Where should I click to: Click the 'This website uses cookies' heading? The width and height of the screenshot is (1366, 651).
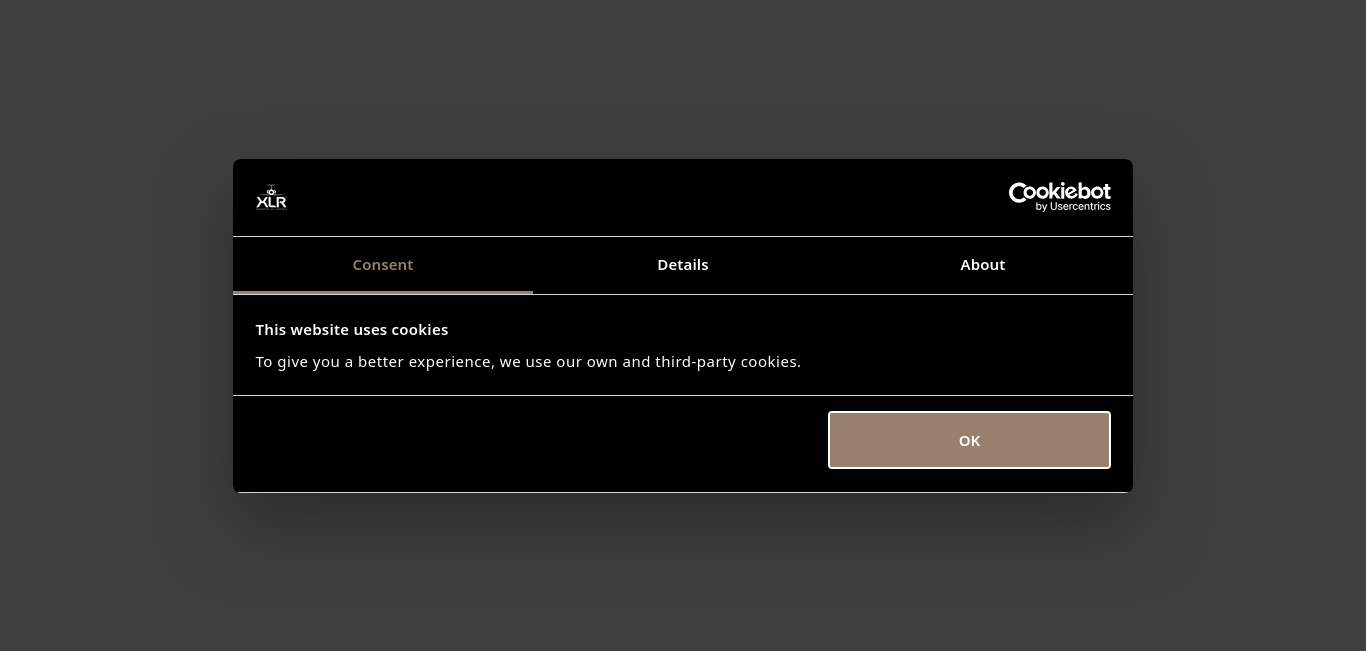point(352,330)
